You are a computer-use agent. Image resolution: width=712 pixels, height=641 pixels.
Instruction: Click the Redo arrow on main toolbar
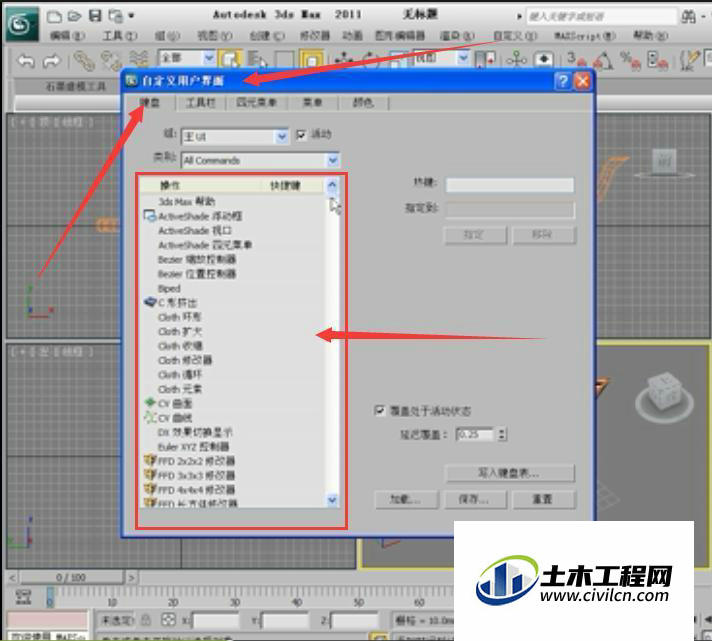[51, 60]
